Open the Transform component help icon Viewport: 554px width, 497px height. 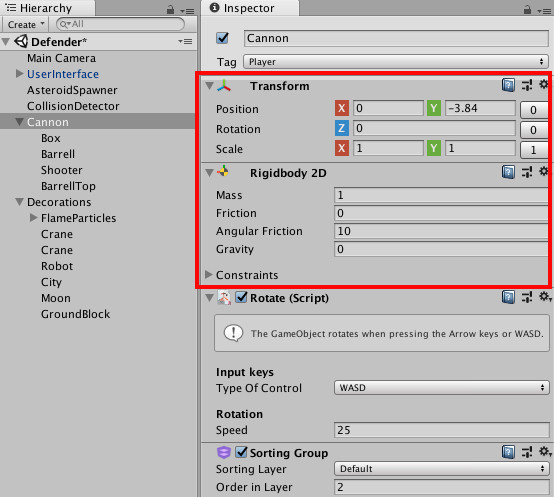[x=508, y=85]
